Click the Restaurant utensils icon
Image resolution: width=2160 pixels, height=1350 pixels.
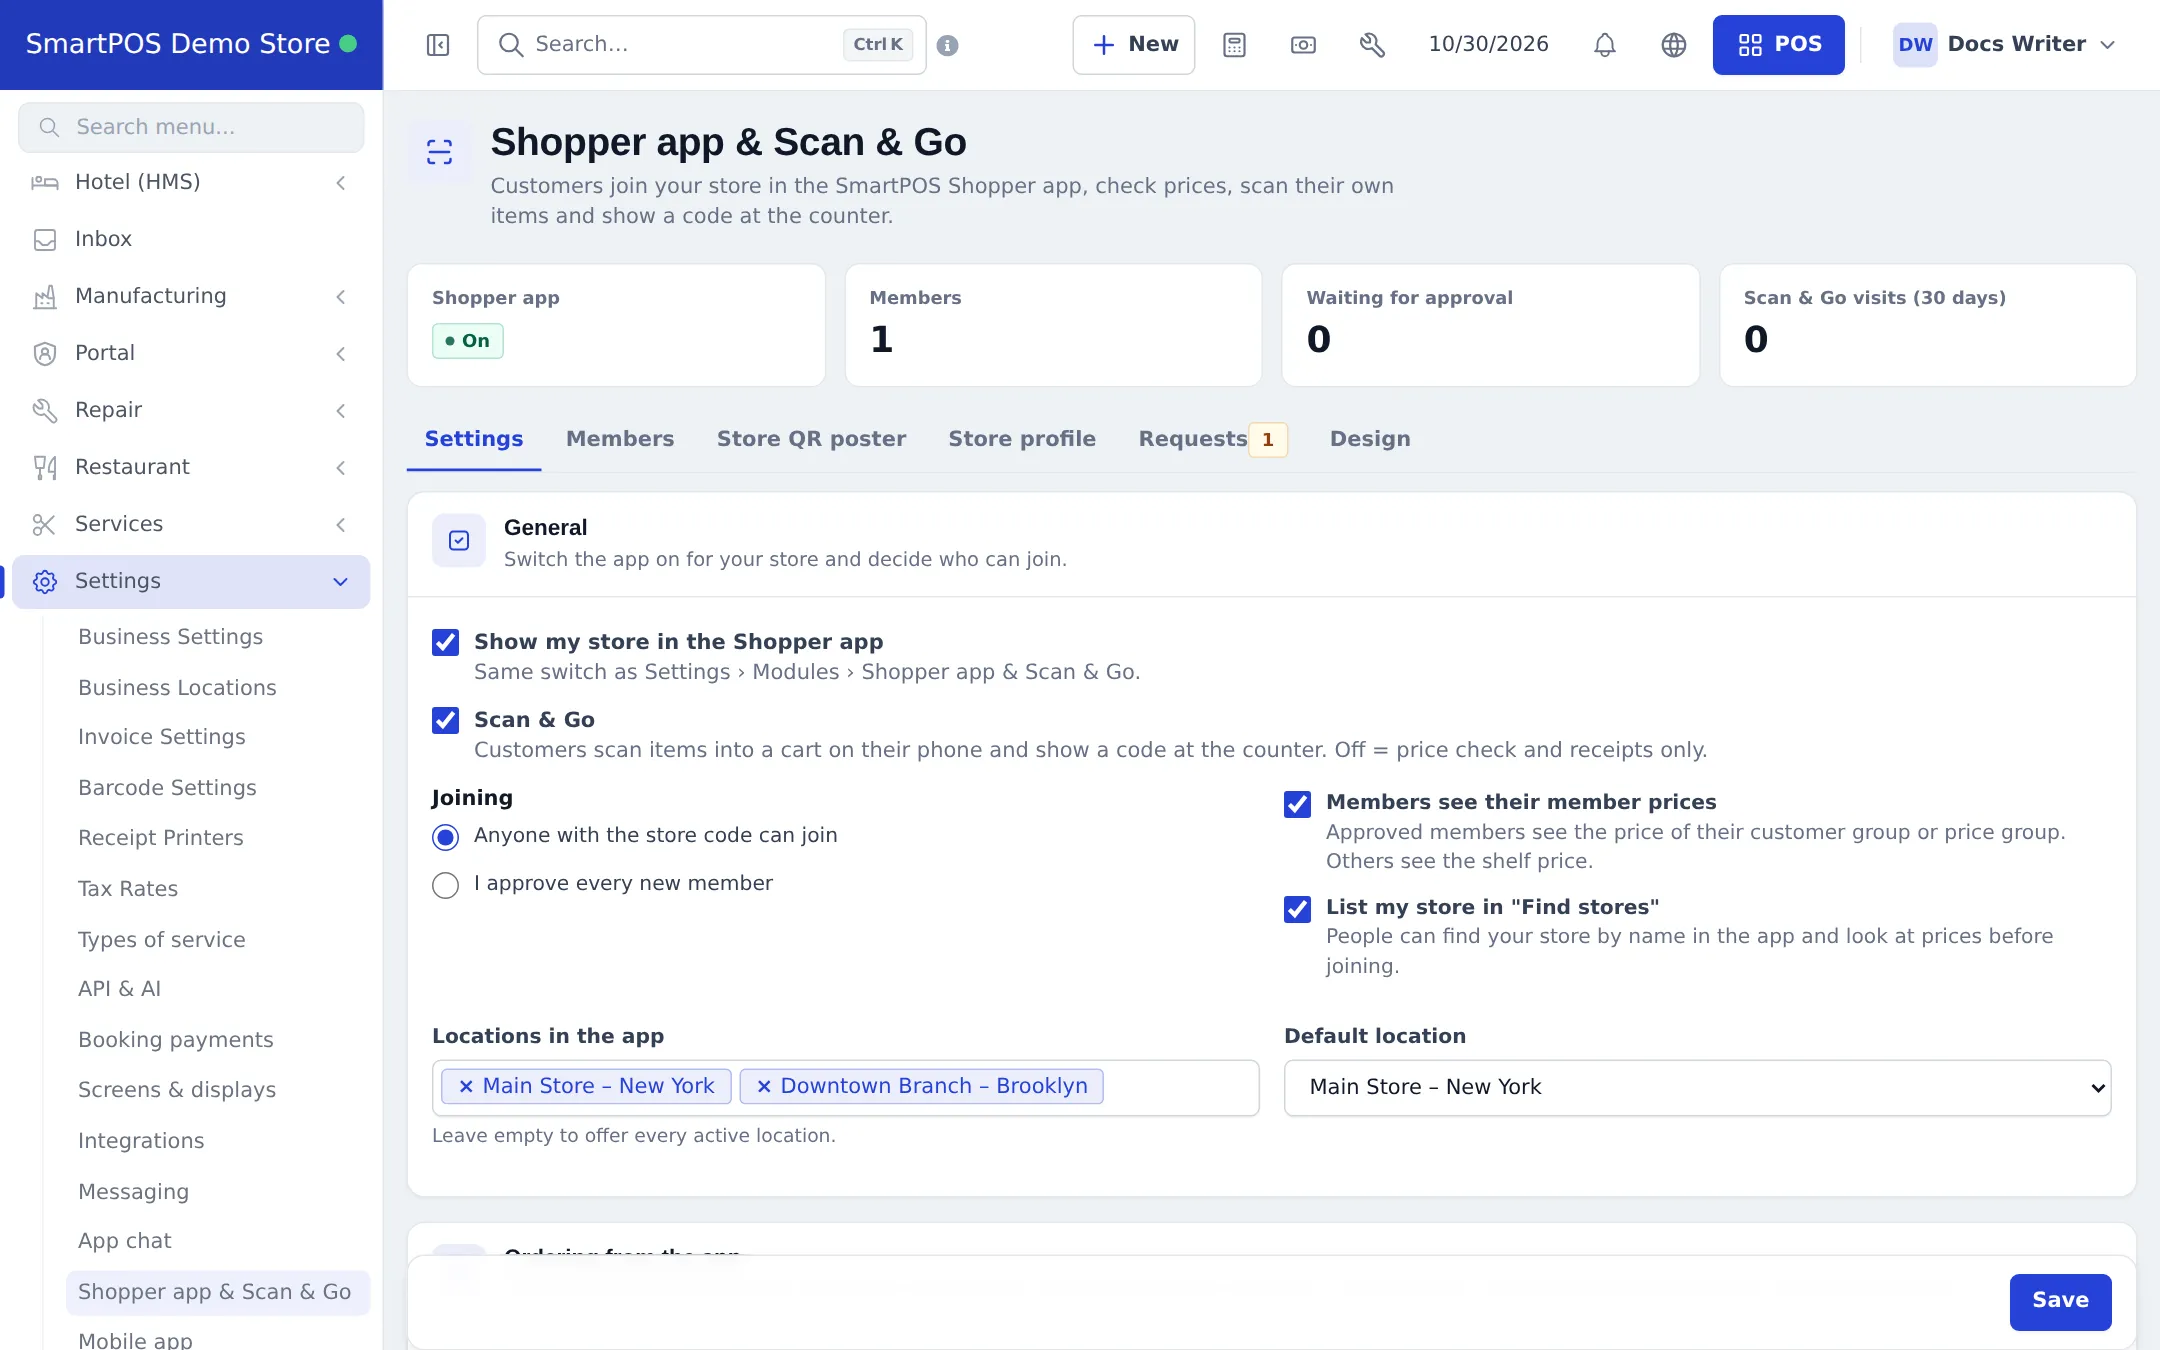pyautogui.click(x=45, y=467)
